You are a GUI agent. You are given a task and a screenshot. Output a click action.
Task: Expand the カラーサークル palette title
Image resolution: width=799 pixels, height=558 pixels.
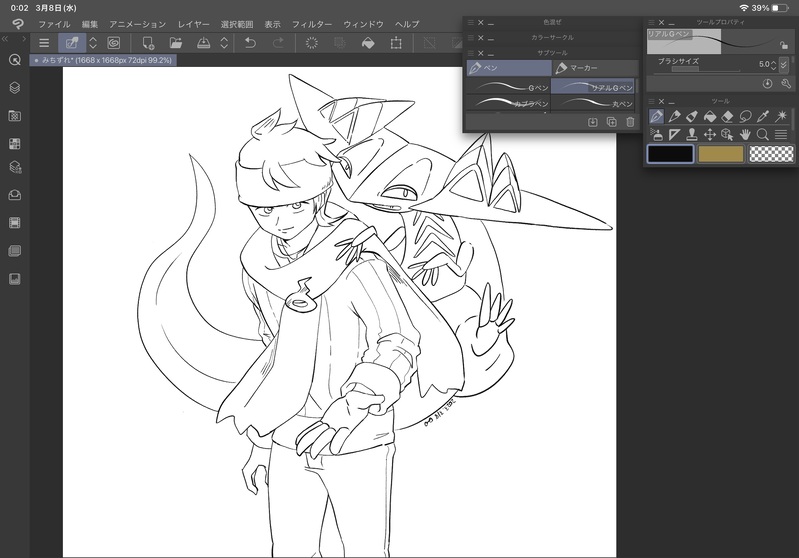pos(552,38)
